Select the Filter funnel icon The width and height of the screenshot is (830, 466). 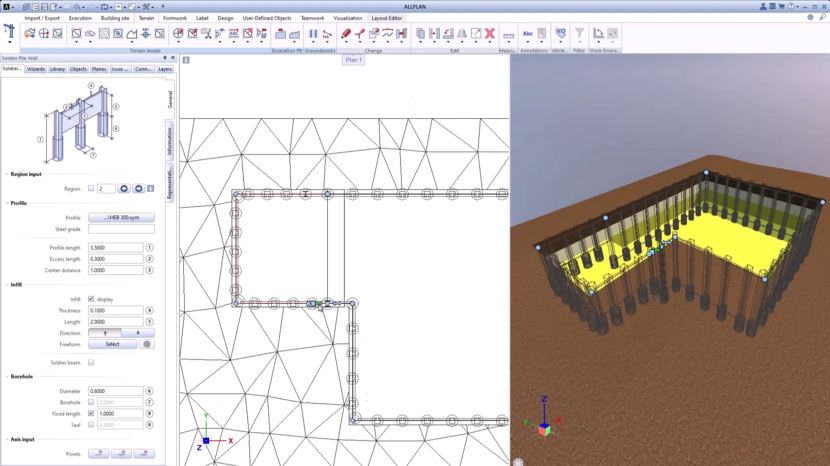pos(579,34)
